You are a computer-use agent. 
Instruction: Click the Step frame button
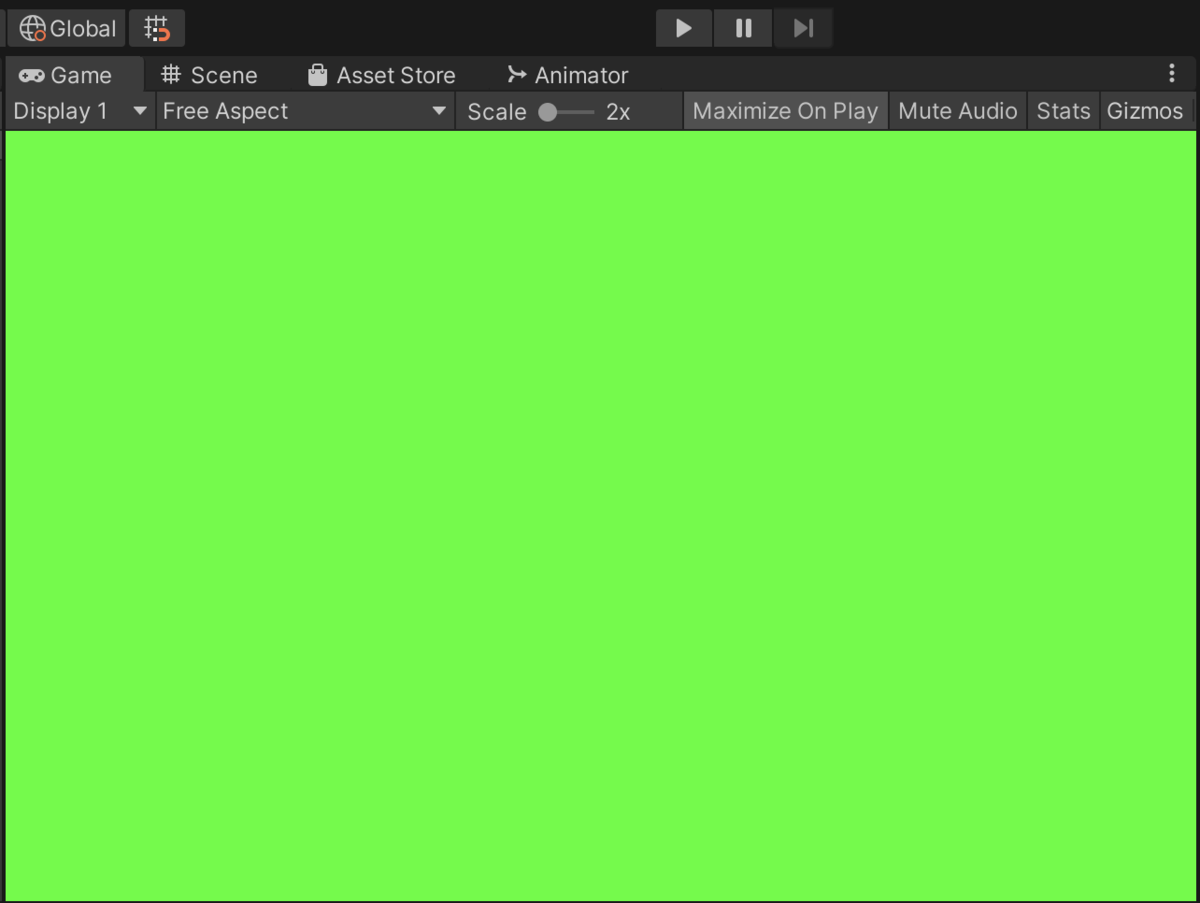coord(803,27)
